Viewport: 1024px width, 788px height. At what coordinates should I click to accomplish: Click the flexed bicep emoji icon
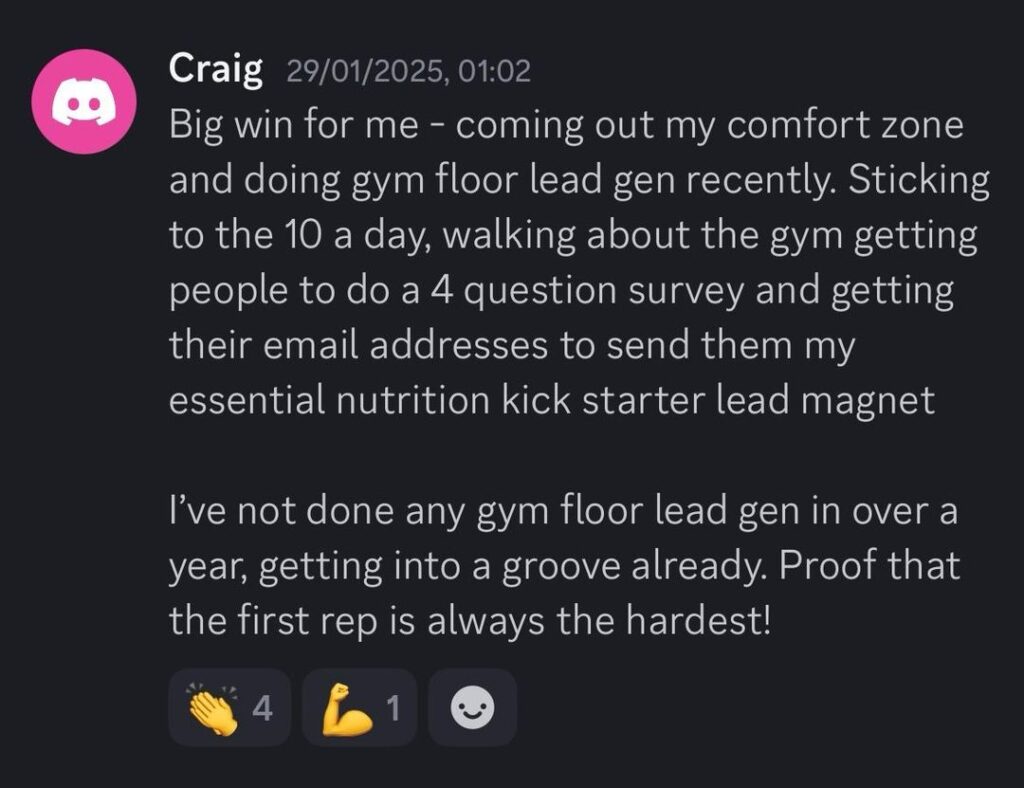tap(345, 708)
